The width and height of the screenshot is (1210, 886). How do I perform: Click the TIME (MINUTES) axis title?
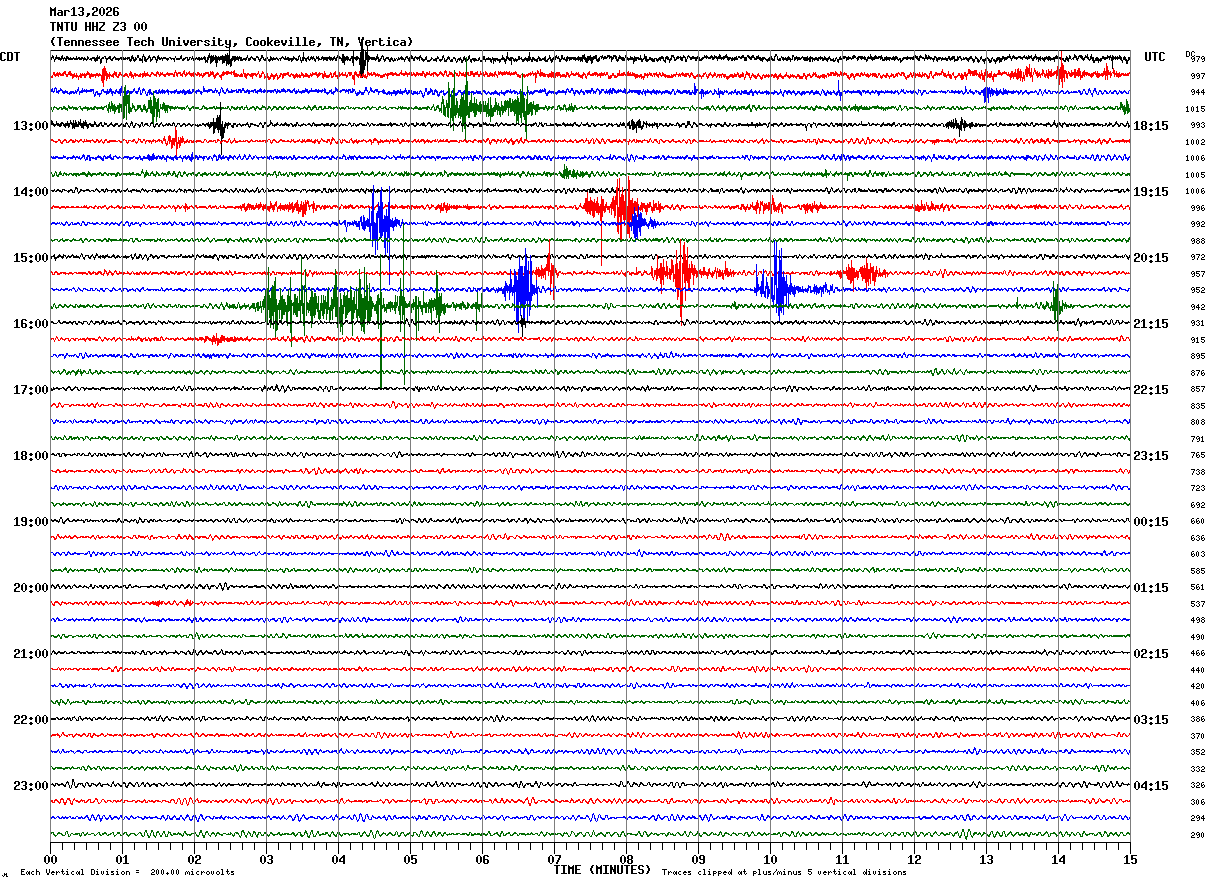pyautogui.click(x=602, y=870)
